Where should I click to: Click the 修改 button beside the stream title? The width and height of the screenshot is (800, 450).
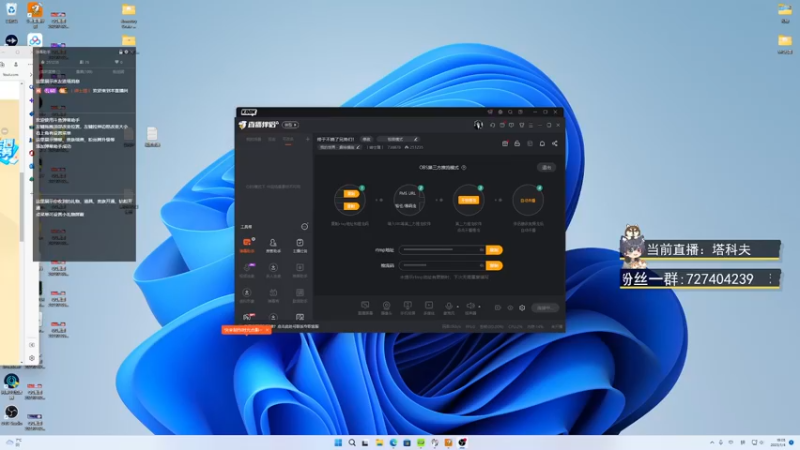[x=366, y=139]
